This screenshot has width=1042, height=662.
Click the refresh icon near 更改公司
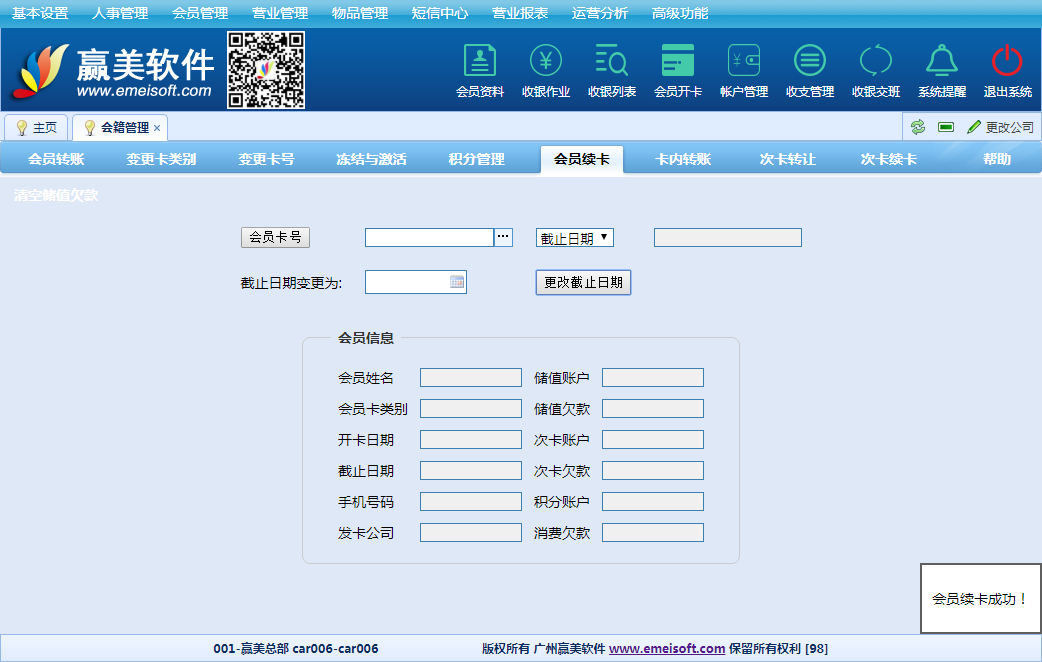[919, 127]
